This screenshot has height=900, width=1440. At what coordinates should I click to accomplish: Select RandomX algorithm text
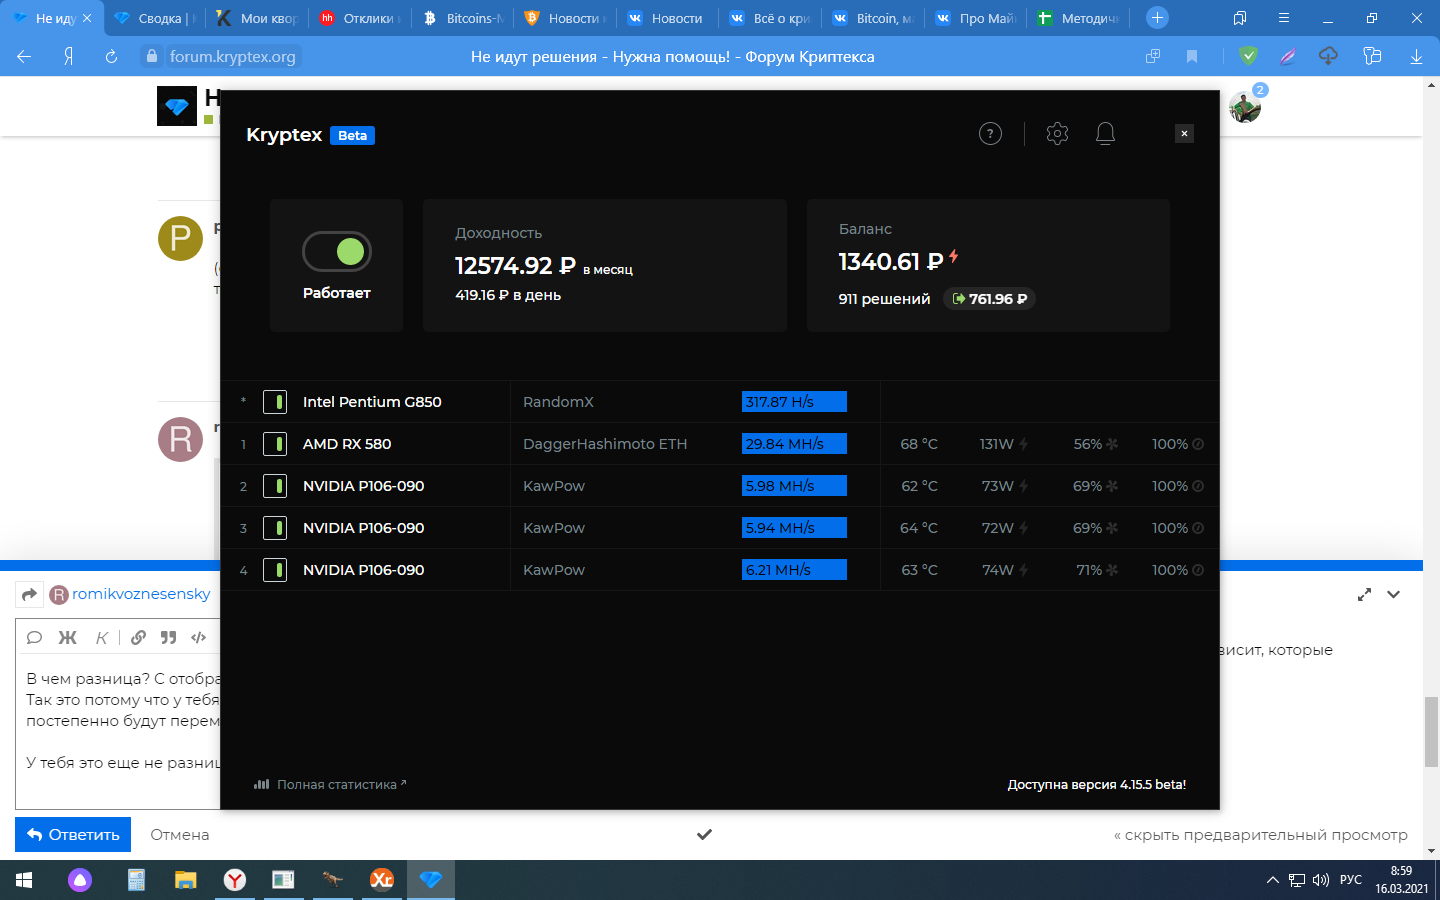click(558, 402)
